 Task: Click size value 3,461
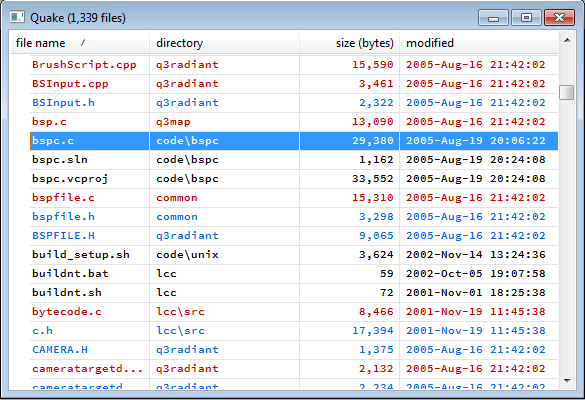click(376, 84)
